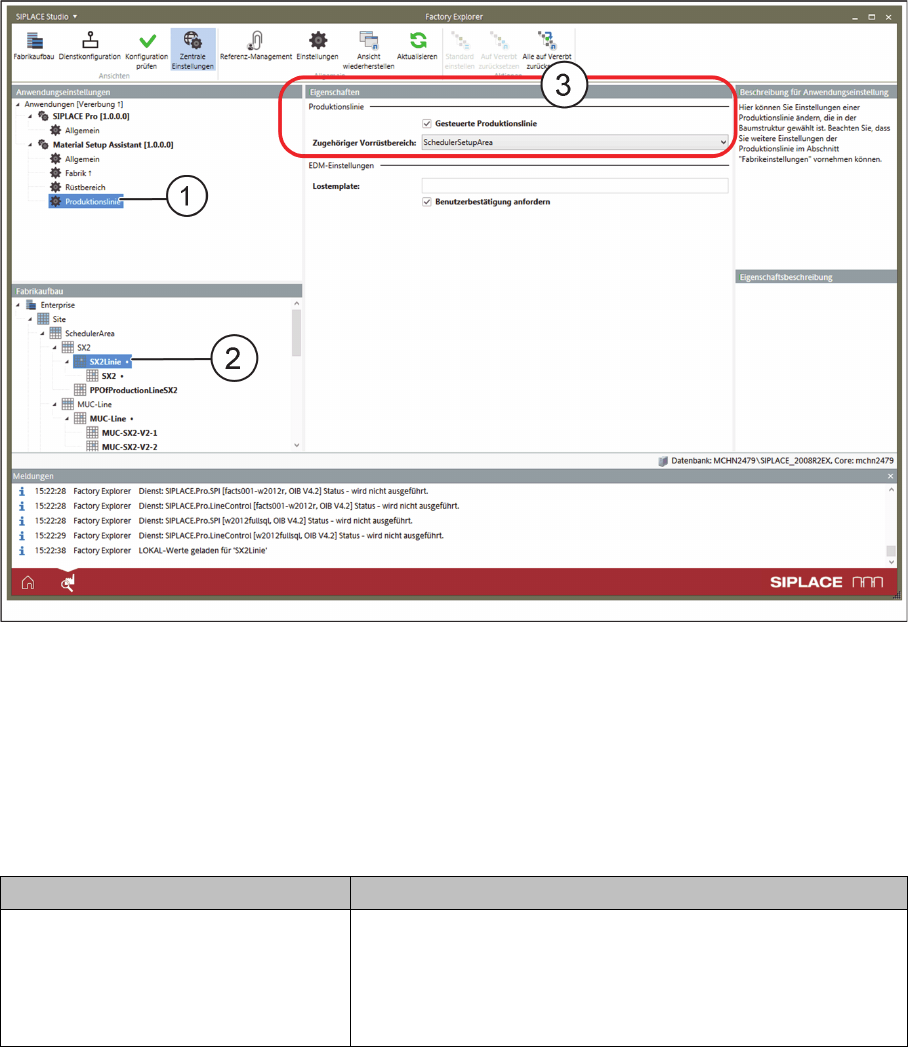The height and width of the screenshot is (1047, 908).
Task: Click Fabrikaufbau tree scrollbar up arrow
Action: (296, 304)
